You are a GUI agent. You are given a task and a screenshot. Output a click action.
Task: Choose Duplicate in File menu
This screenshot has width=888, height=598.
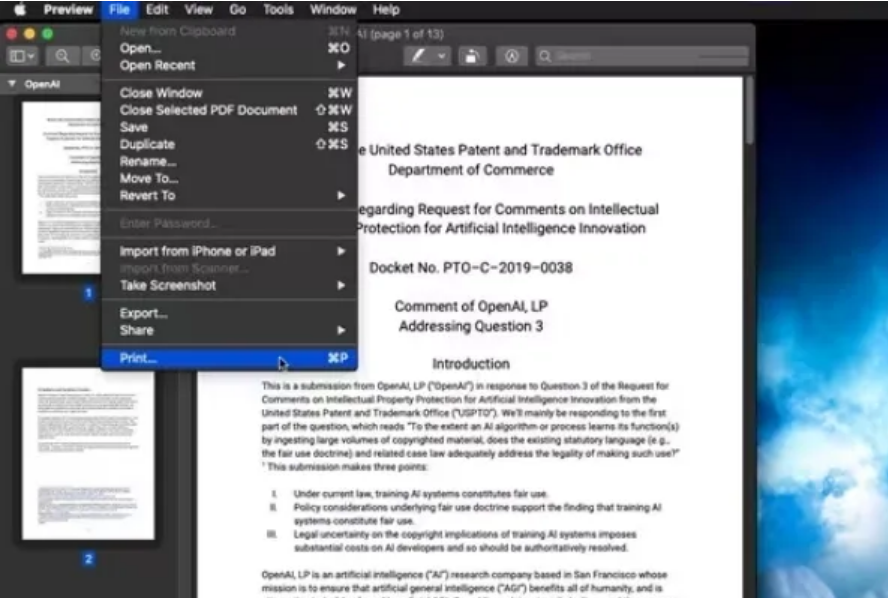[x=229, y=144]
